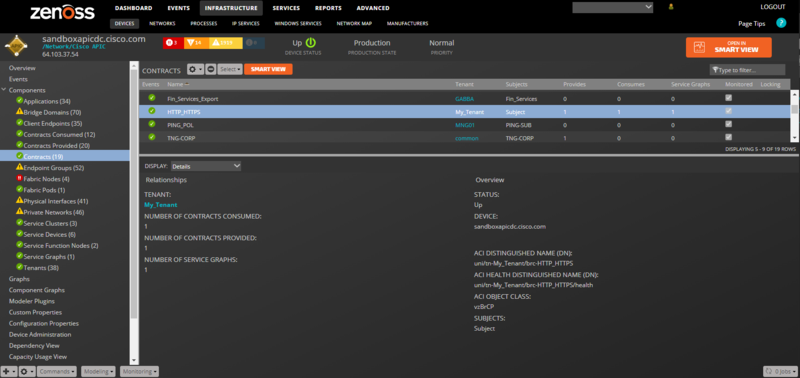Open the Display Details dropdown
This screenshot has height=378, width=800.
coord(206,166)
